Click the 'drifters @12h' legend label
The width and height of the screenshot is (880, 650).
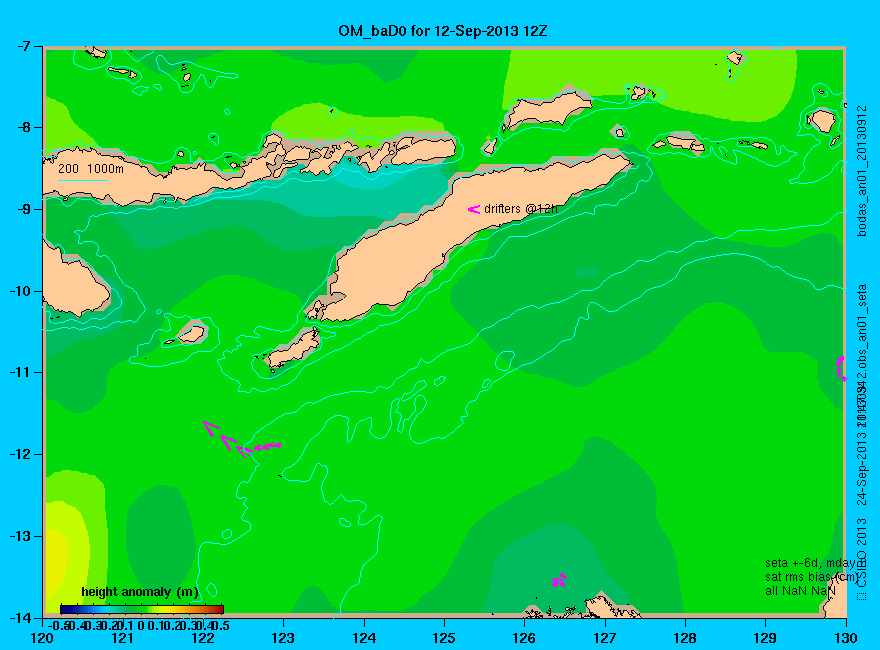(x=521, y=209)
